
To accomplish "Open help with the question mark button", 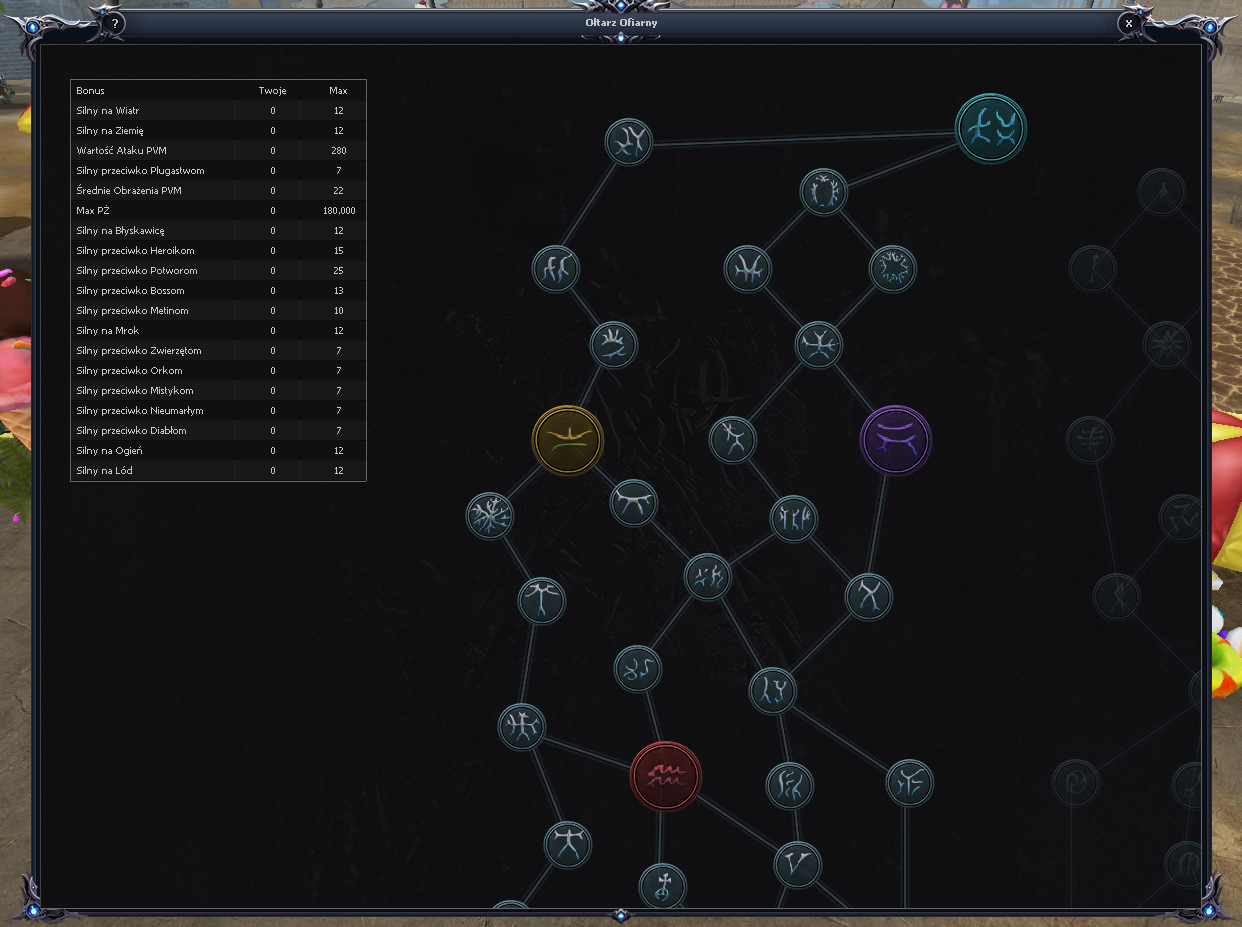I will click(x=115, y=23).
